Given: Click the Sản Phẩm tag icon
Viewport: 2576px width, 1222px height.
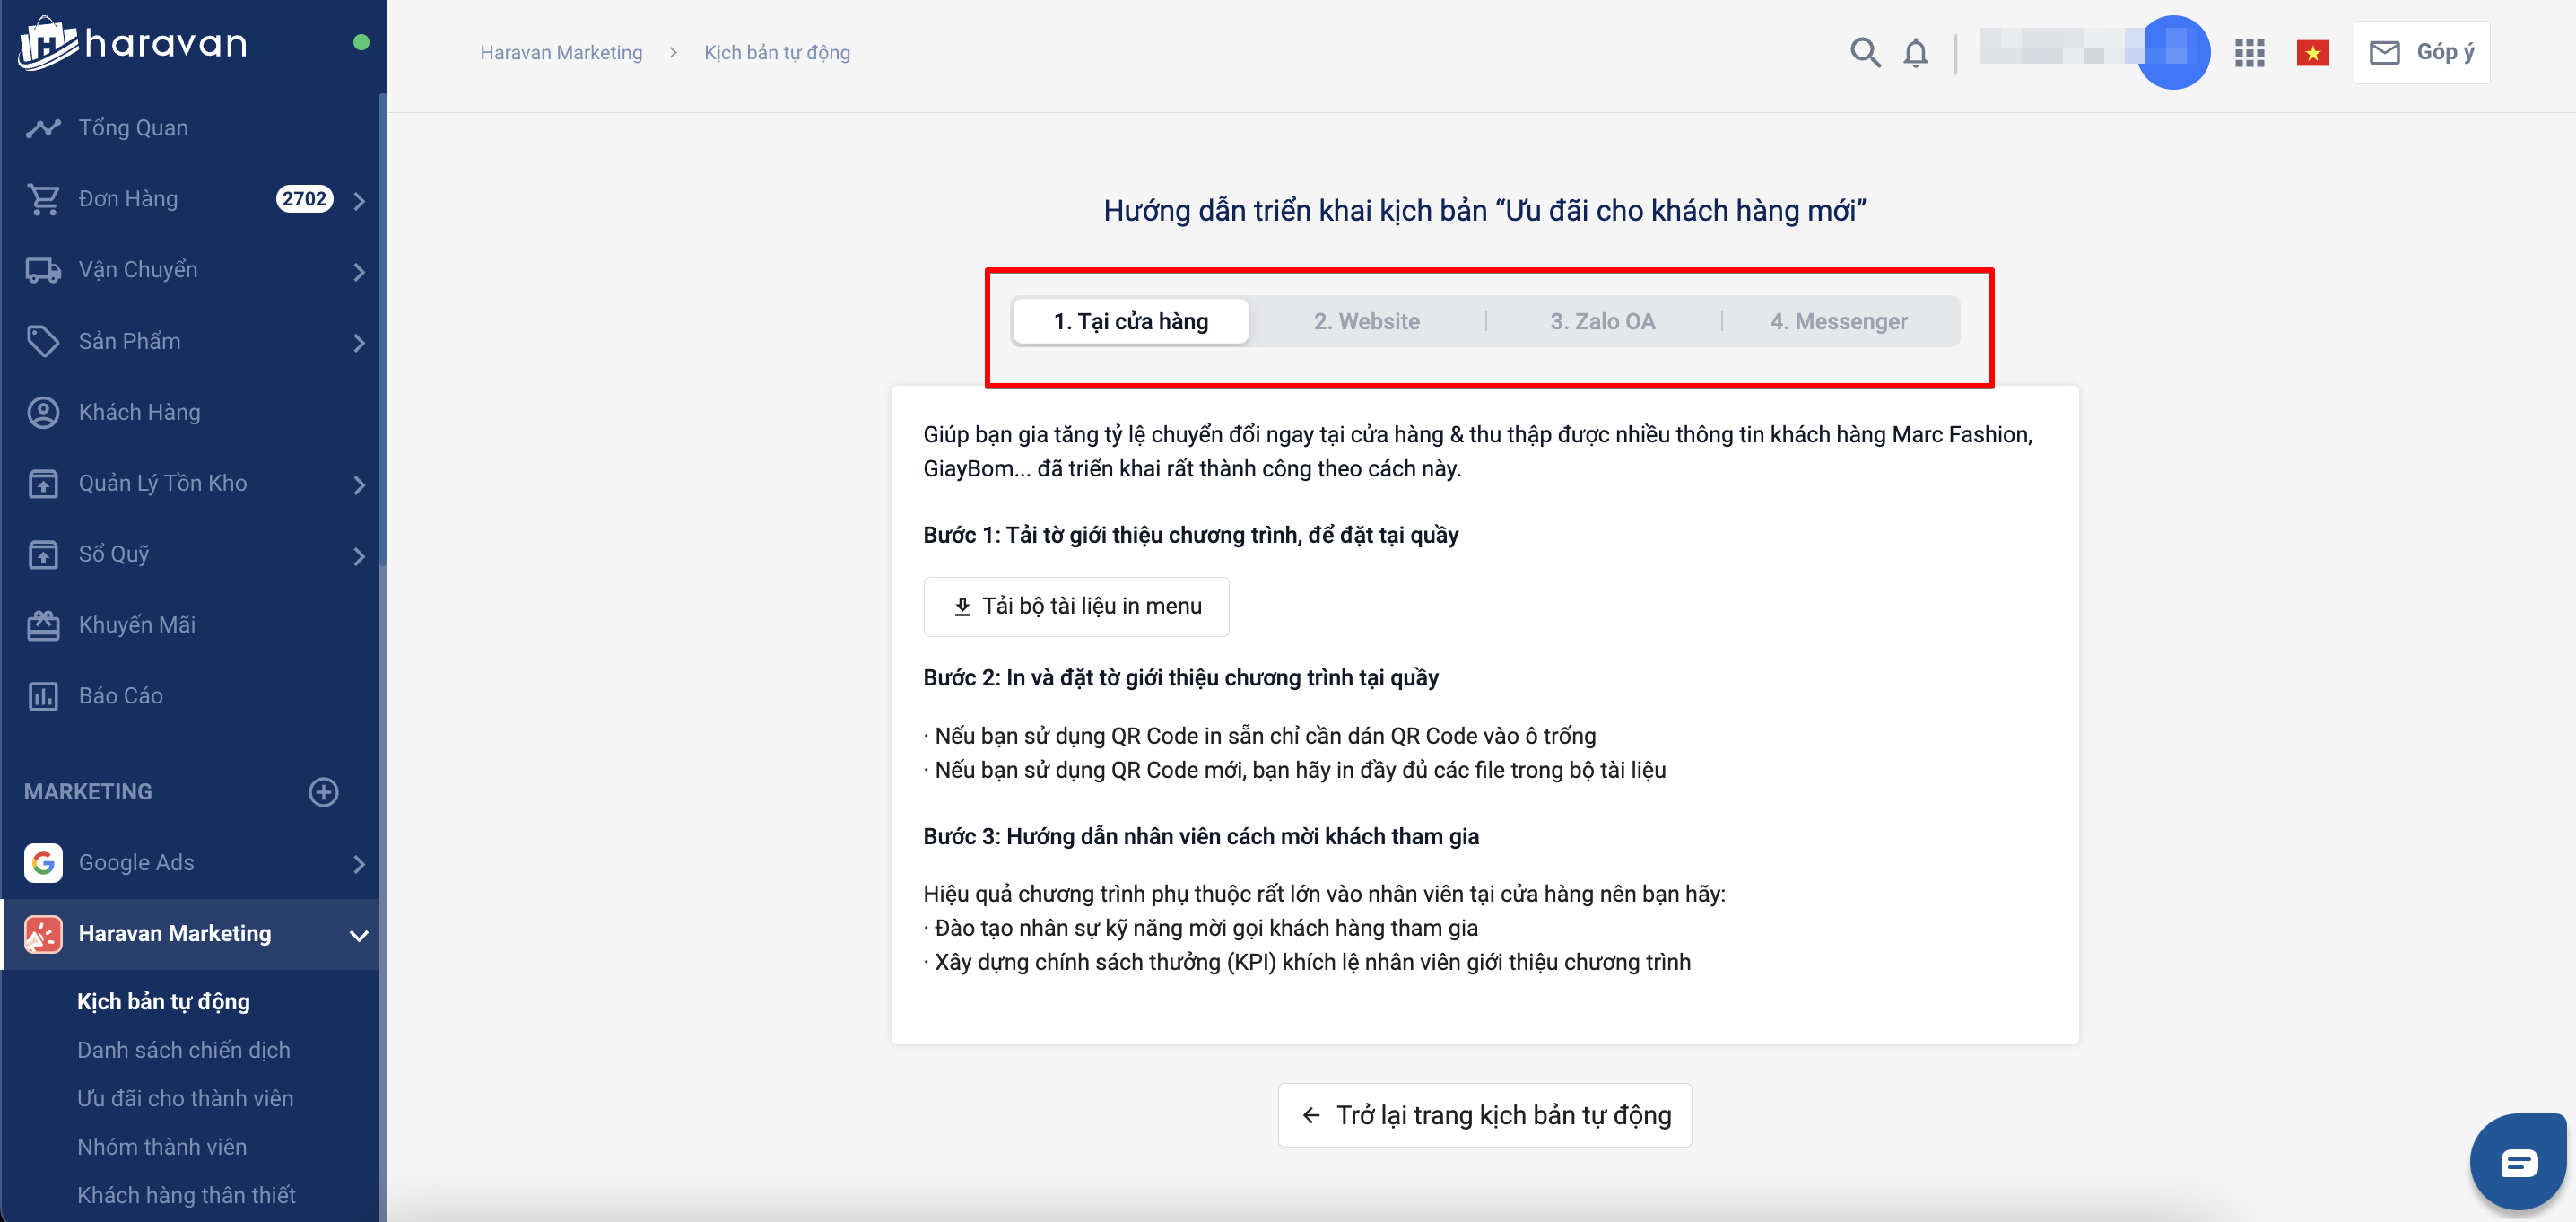Looking at the screenshot, I should click(x=43, y=341).
